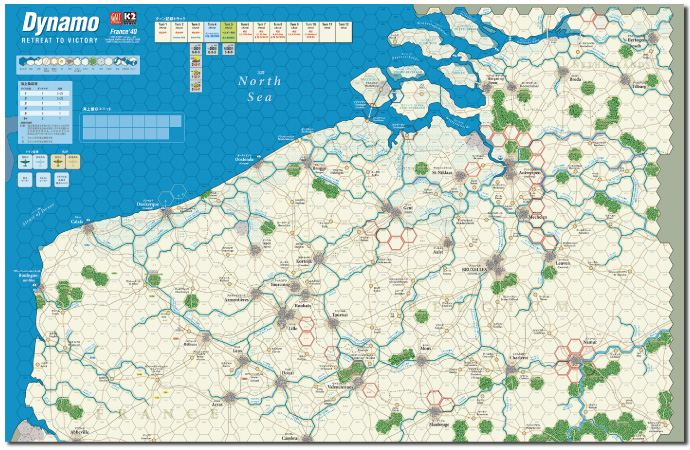This screenshot has height=450, width=690.
Task: Click the Turn 8 box on turn track
Action: pos(279,30)
